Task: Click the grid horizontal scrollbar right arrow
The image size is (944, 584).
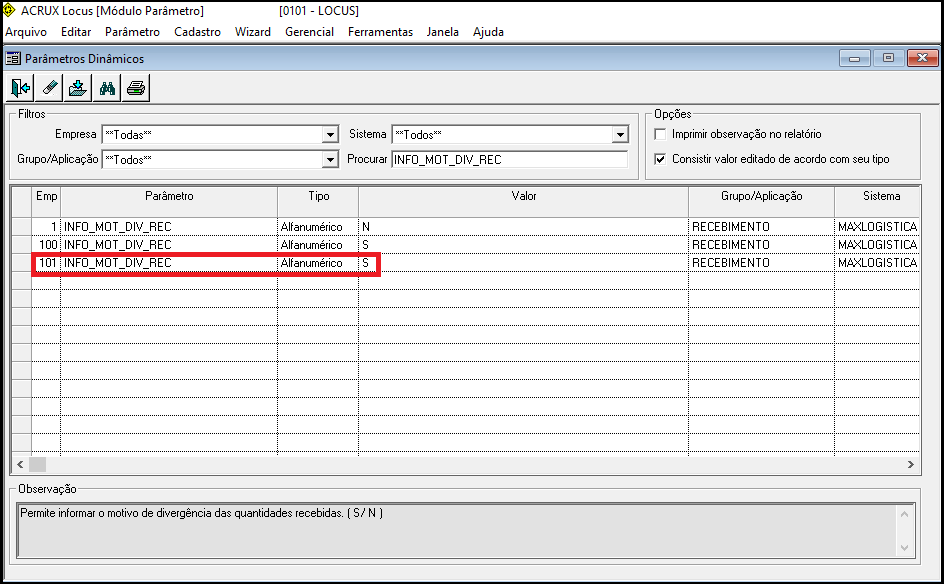Action: (910, 464)
